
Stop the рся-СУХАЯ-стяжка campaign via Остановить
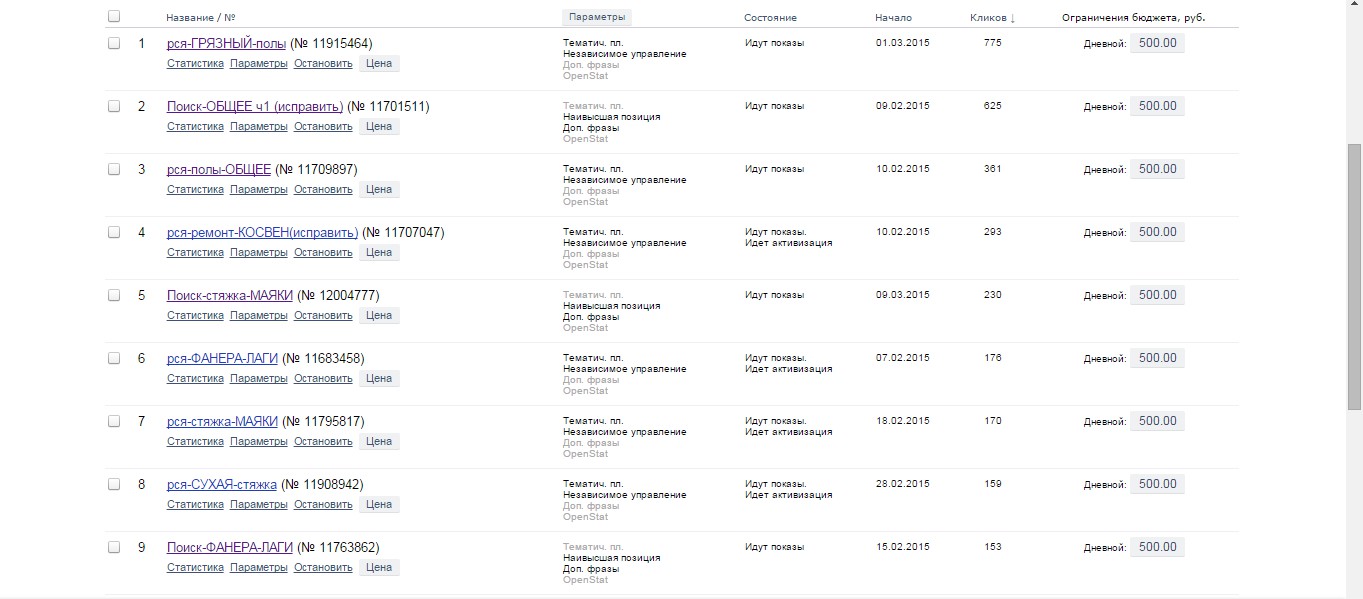tap(323, 504)
